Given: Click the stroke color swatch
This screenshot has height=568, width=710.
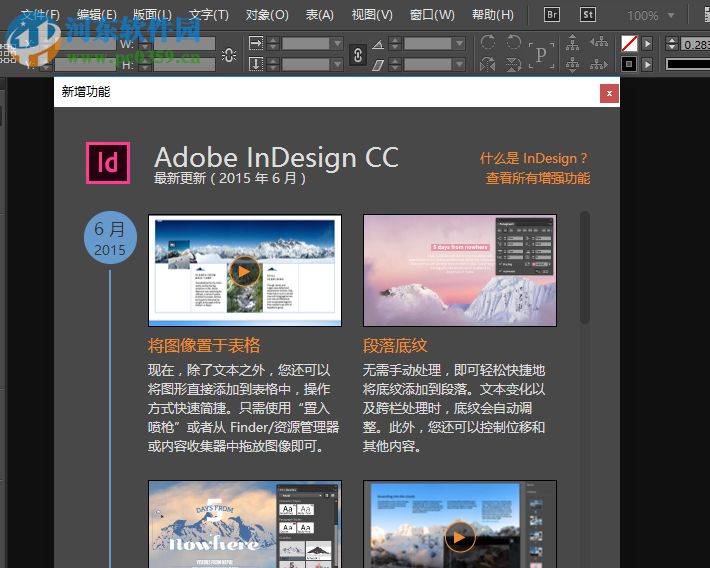Looking at the screenshot, I should click(x=629, y=64).
